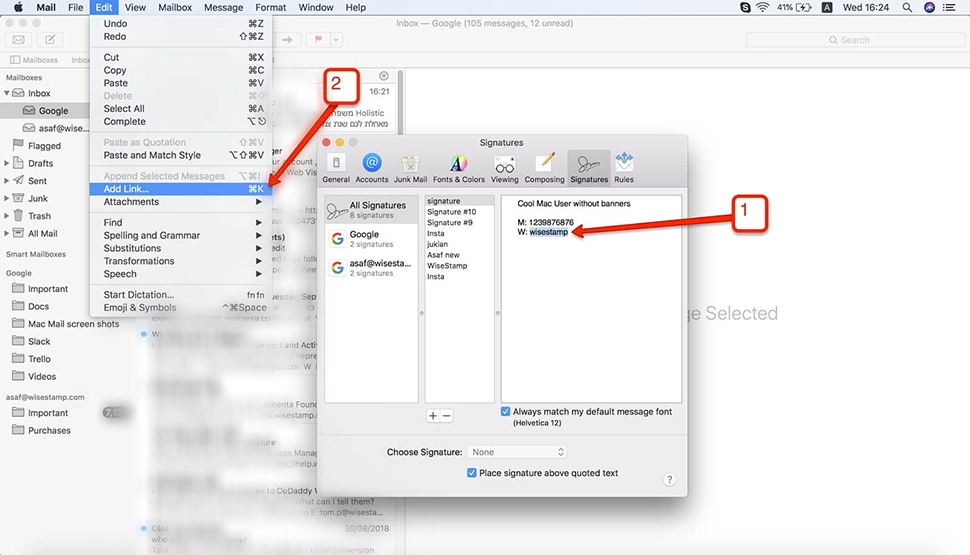Click the Skype menu bar icon
The image size is (970, 555).
pos(745,7)
